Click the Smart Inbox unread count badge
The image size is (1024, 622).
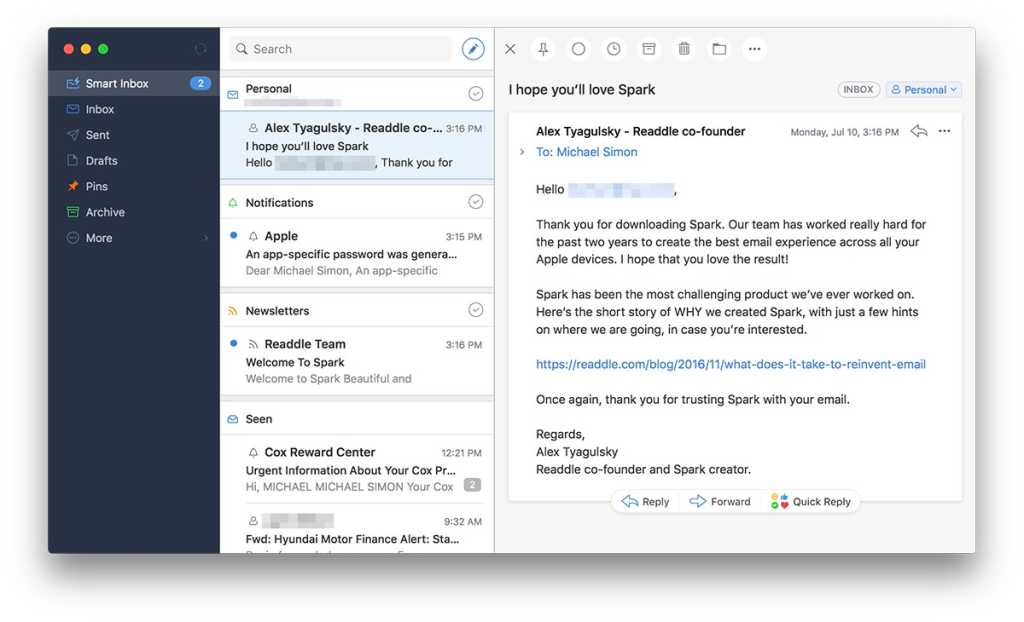click(200, 83)
